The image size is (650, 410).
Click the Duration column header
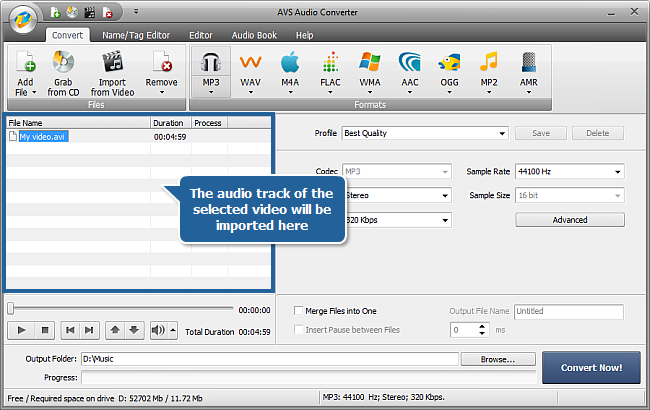click(170, 123)
